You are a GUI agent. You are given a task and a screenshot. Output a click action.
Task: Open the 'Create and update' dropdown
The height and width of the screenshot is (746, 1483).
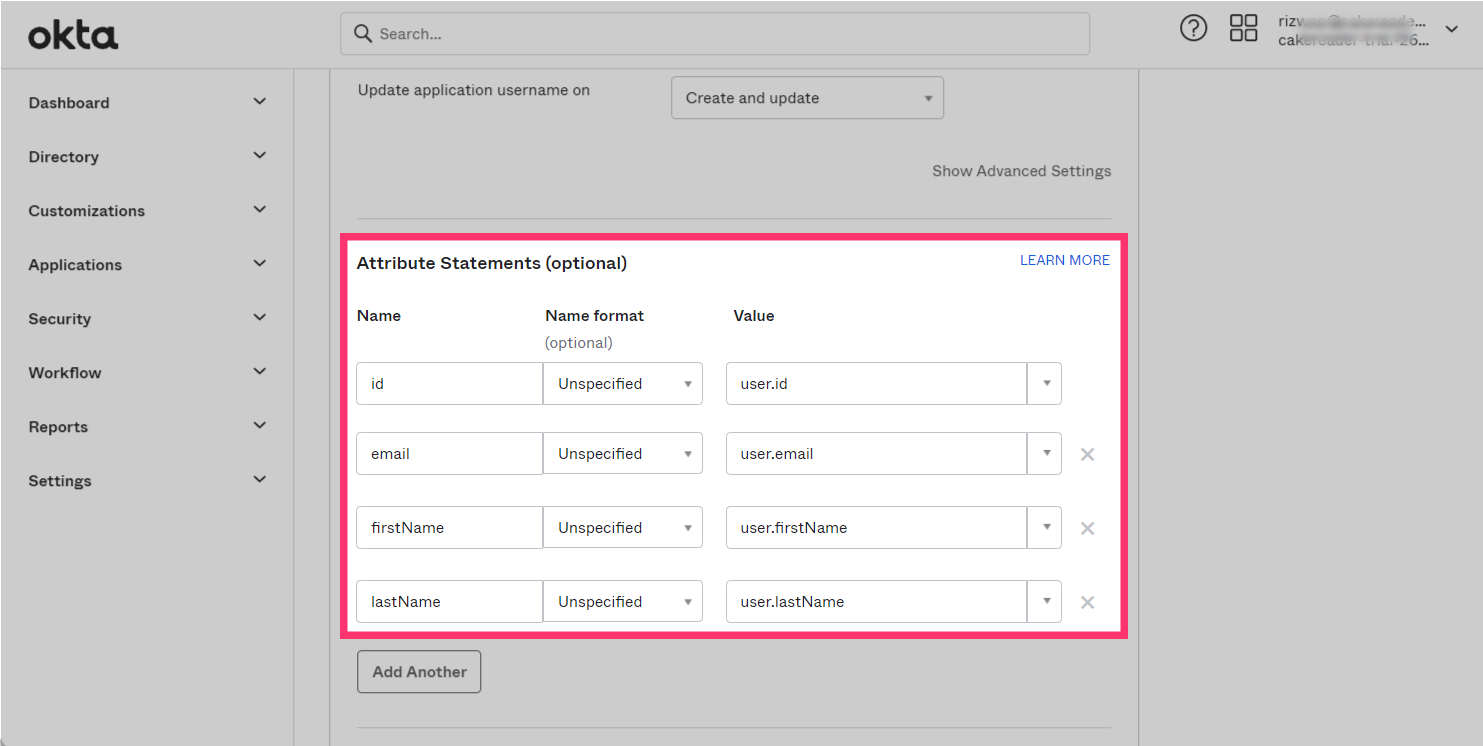tap(806, 98)
